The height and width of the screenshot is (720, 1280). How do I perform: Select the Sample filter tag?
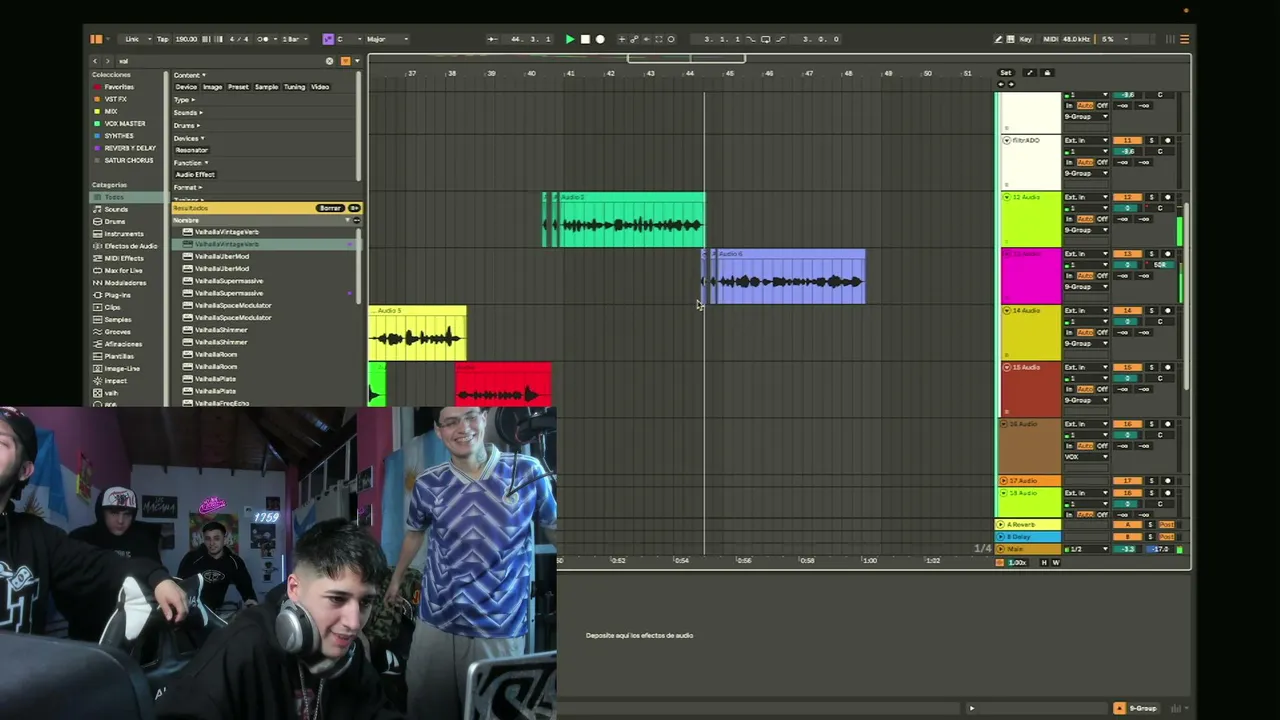point(266,87)
